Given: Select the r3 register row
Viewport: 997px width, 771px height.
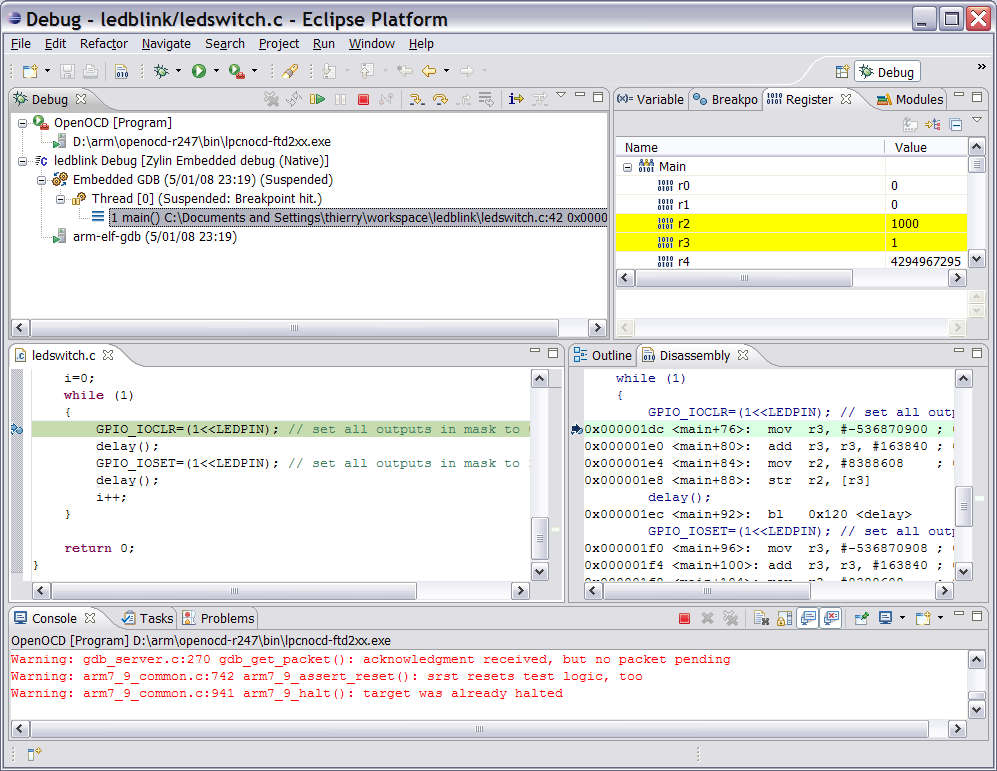Looking at the screenshot, I should pos(792,243).
